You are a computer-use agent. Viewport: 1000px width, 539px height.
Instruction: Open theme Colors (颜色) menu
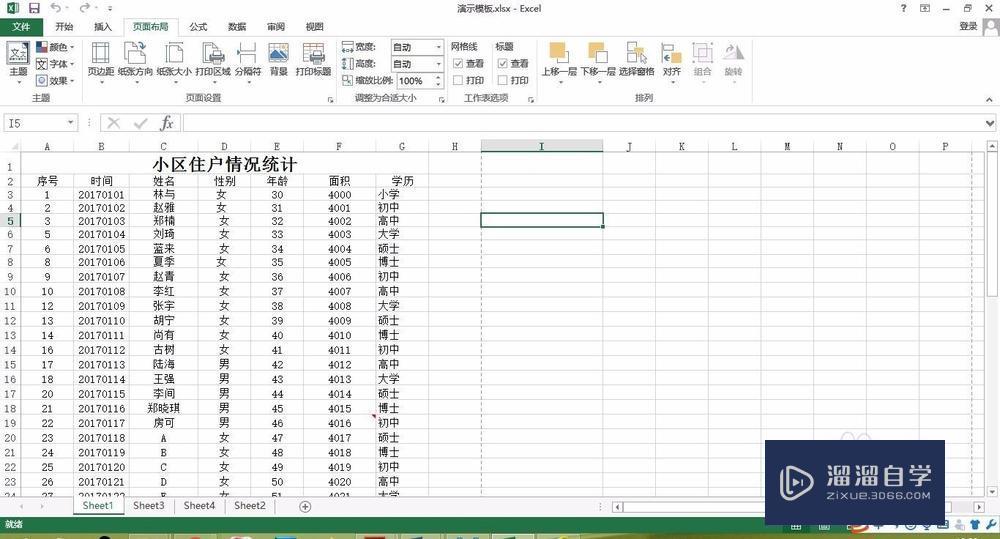pyautogui.click(x=55, y=47)
